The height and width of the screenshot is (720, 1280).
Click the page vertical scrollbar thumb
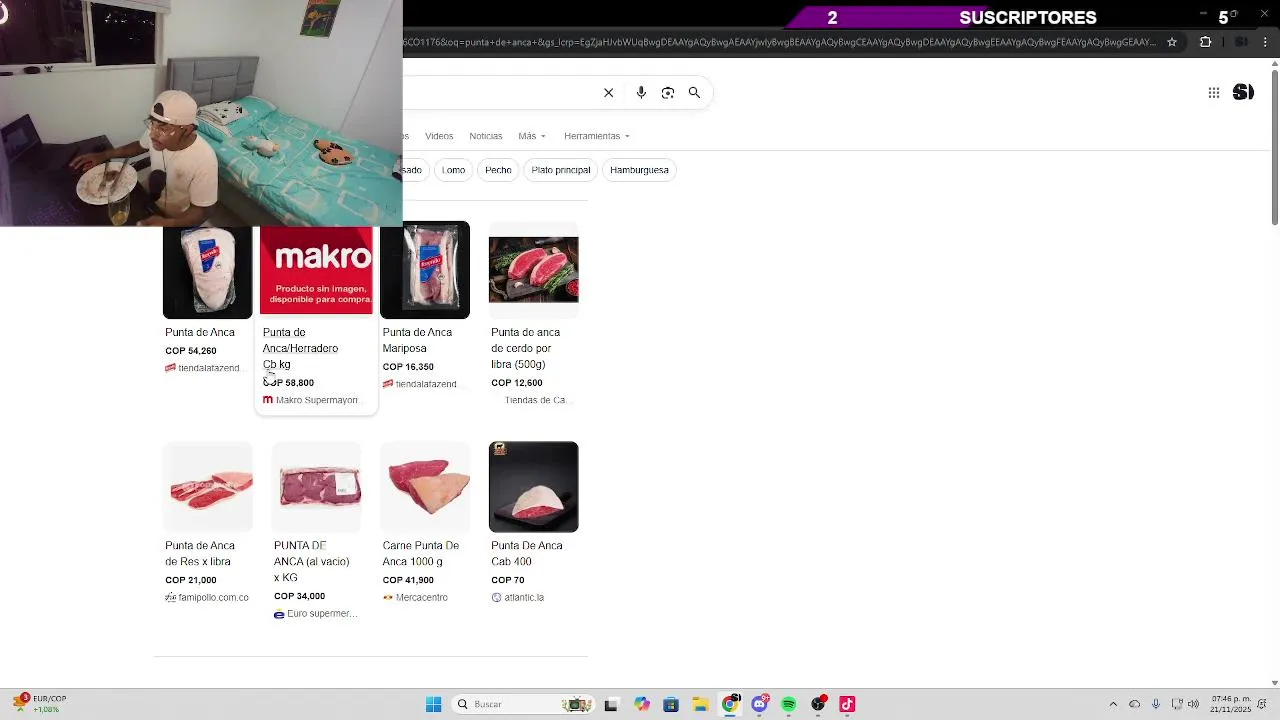click(1275, 150)
